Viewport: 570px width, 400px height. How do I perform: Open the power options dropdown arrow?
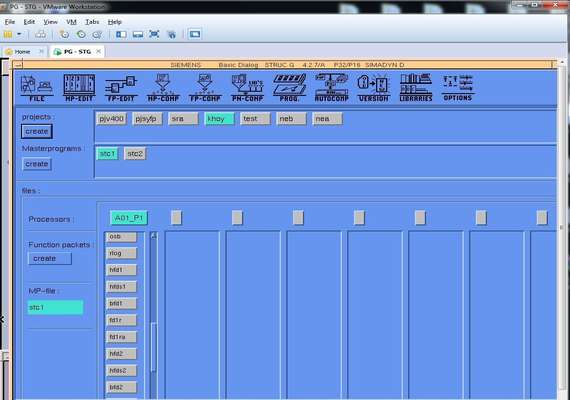point(19,35)
